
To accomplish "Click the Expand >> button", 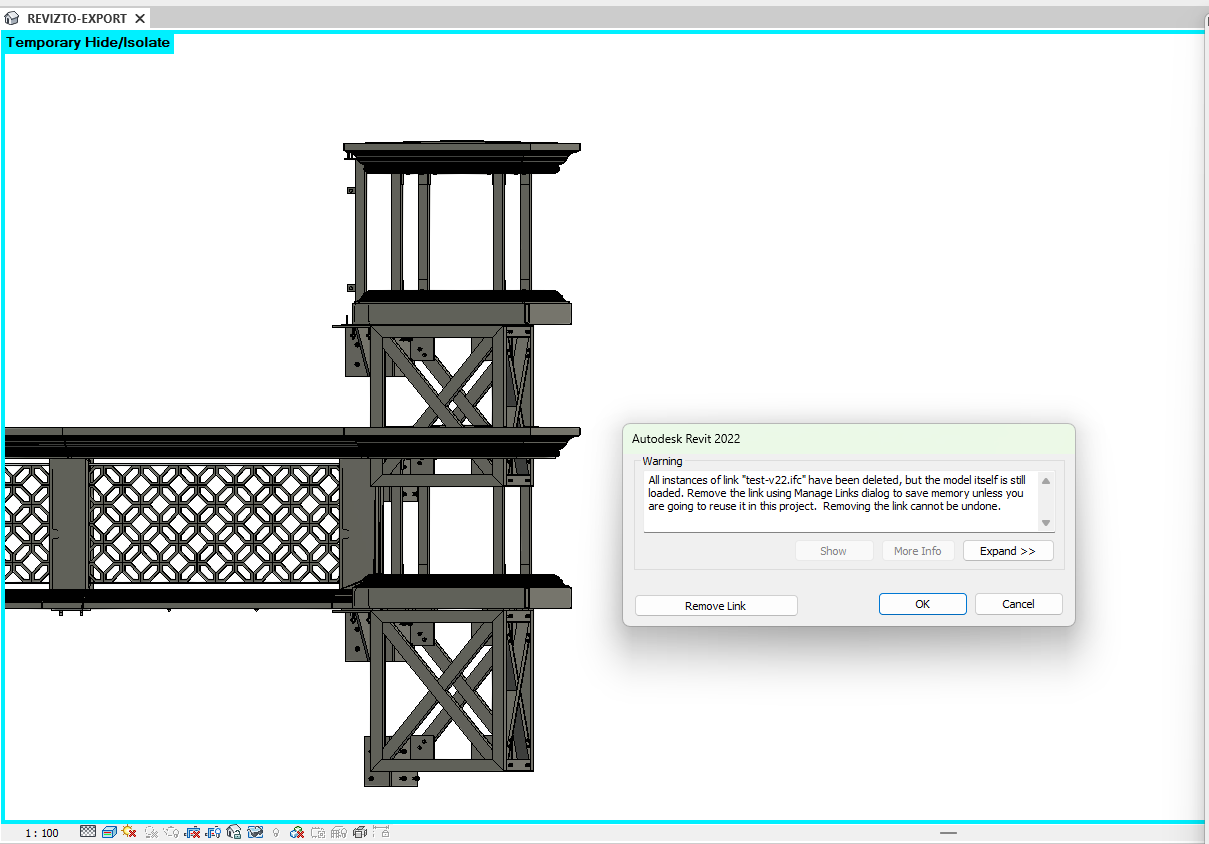I will tap(1008, 551).
